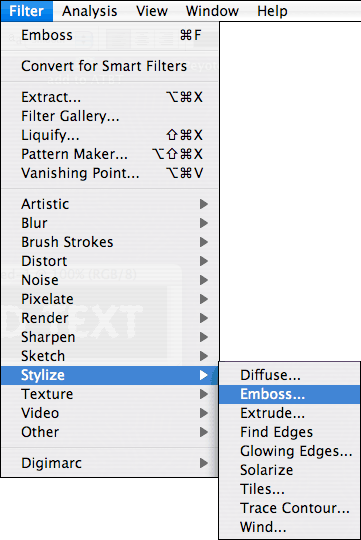Select Extrude... filter

tap(289, 413)
